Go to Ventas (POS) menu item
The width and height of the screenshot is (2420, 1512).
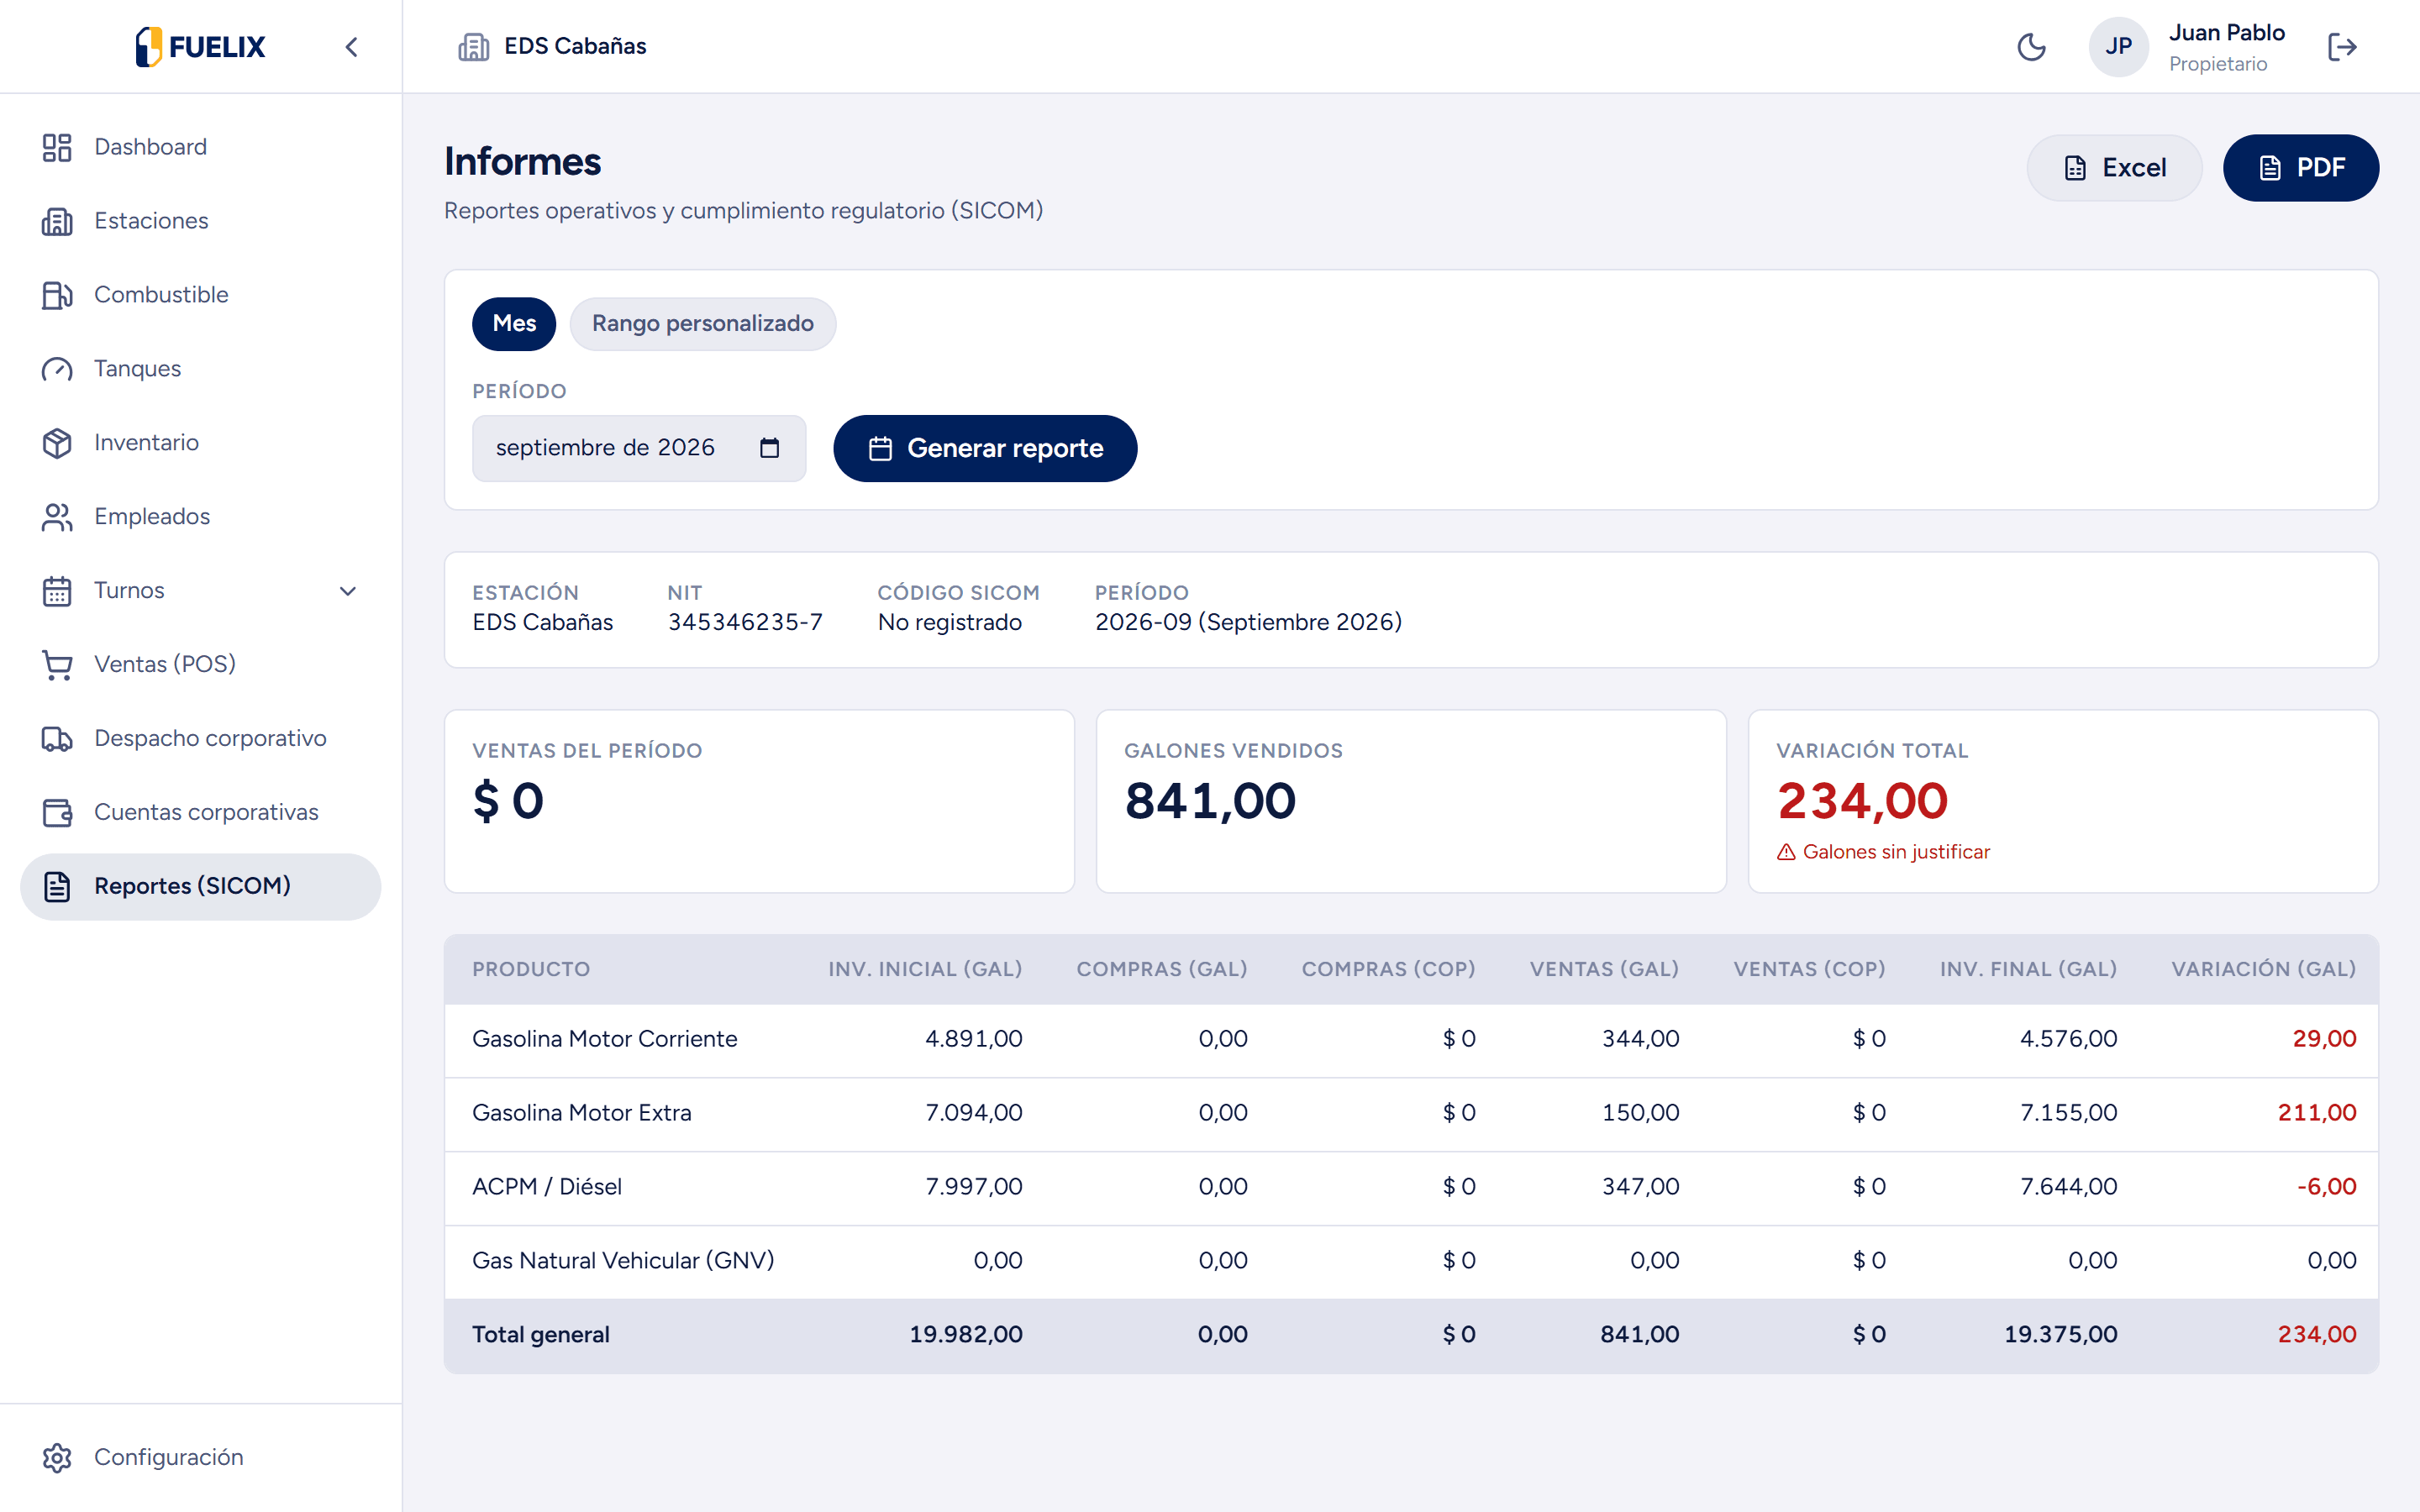click(200, 665)
